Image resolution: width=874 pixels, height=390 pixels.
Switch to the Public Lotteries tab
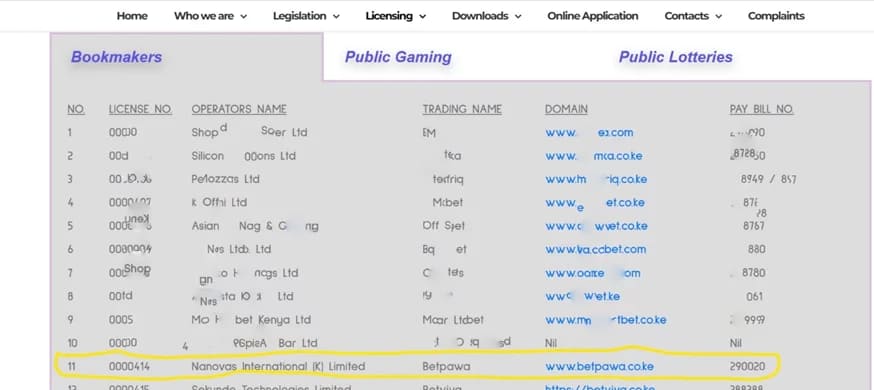tap(676, 57)
